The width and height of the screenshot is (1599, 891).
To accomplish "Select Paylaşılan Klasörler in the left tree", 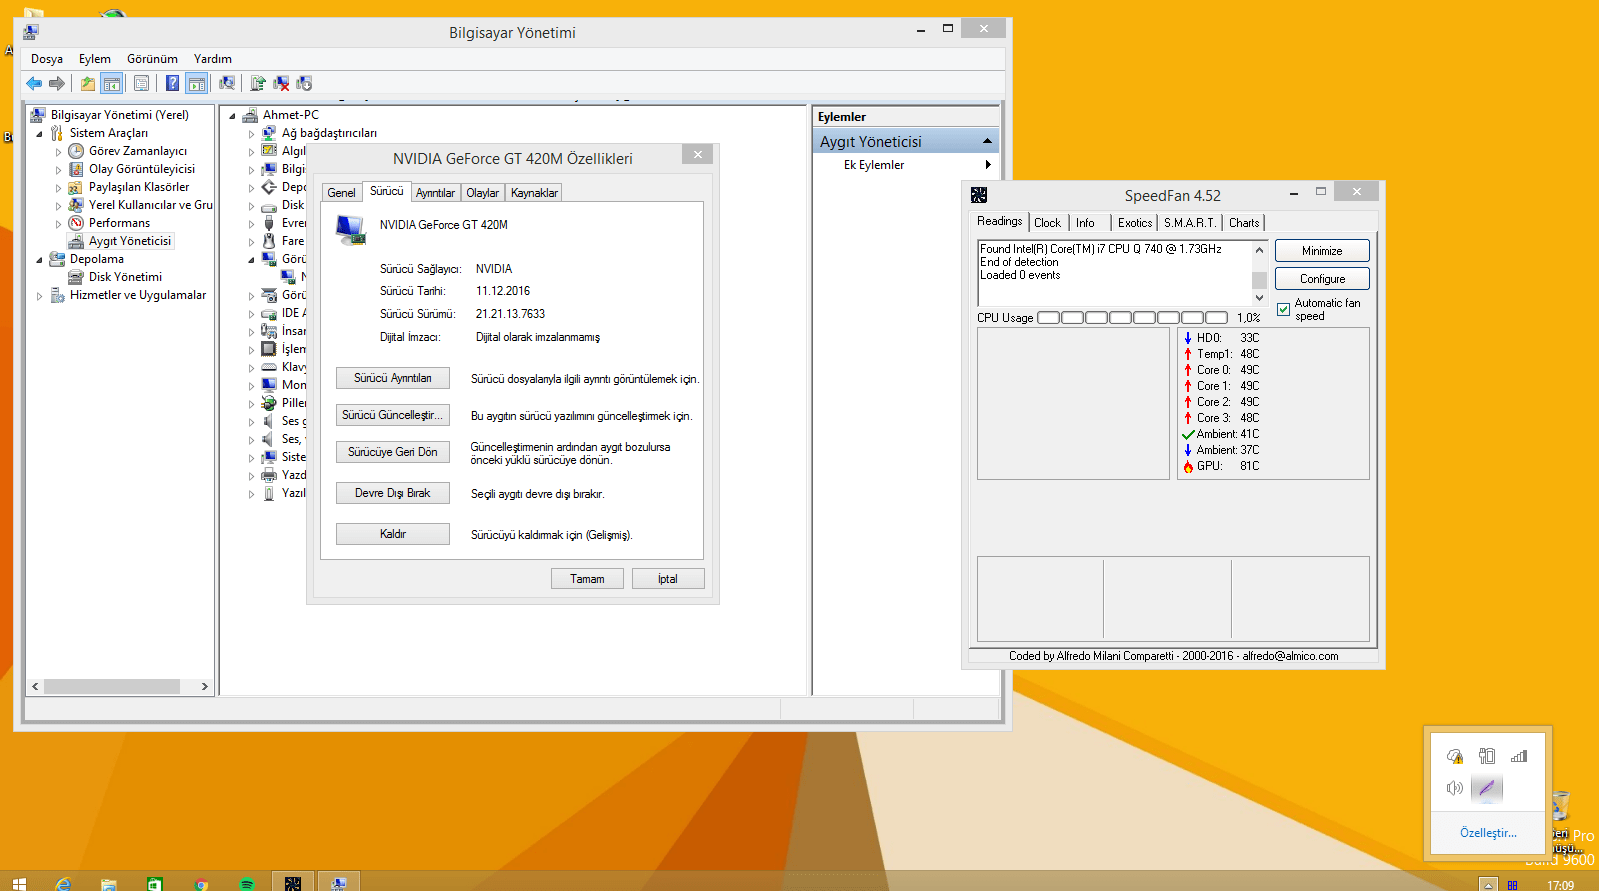I will [139, 187].
